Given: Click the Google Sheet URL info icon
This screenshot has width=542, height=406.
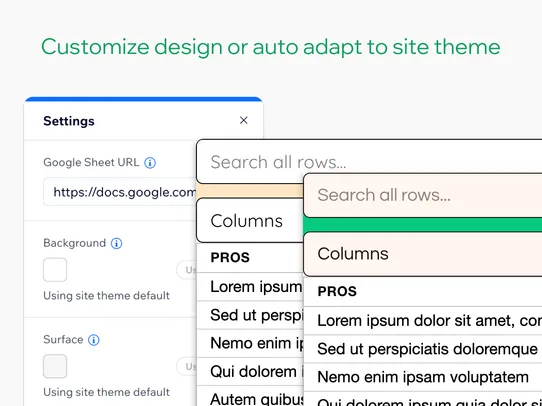Looking at the screenshot, I should point(150,162).
